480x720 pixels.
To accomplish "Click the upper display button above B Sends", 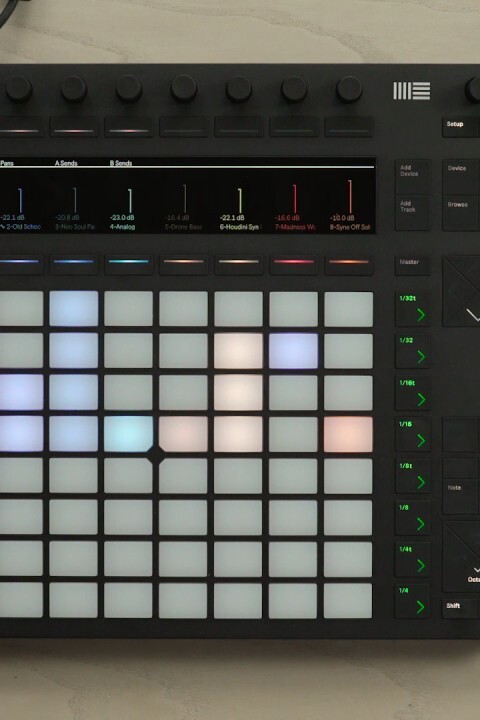I will click(129, 127).
